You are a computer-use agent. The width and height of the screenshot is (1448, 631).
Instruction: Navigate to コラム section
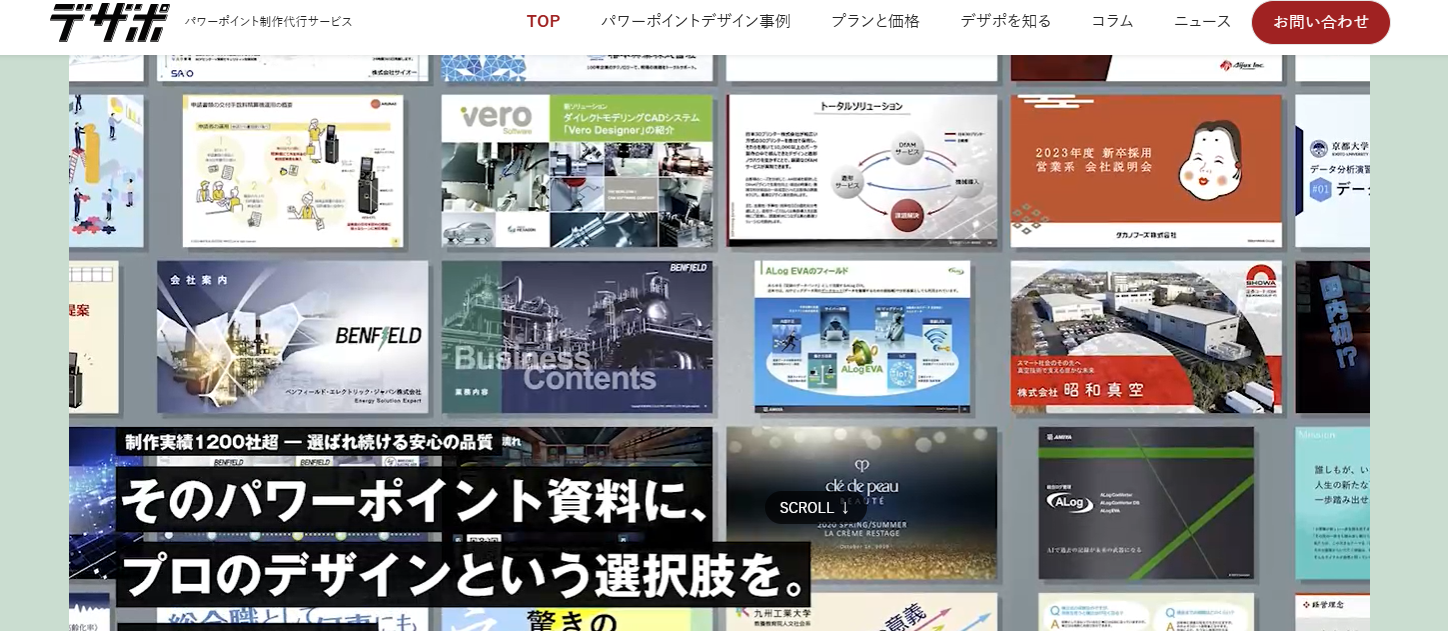coord(1112,21)
